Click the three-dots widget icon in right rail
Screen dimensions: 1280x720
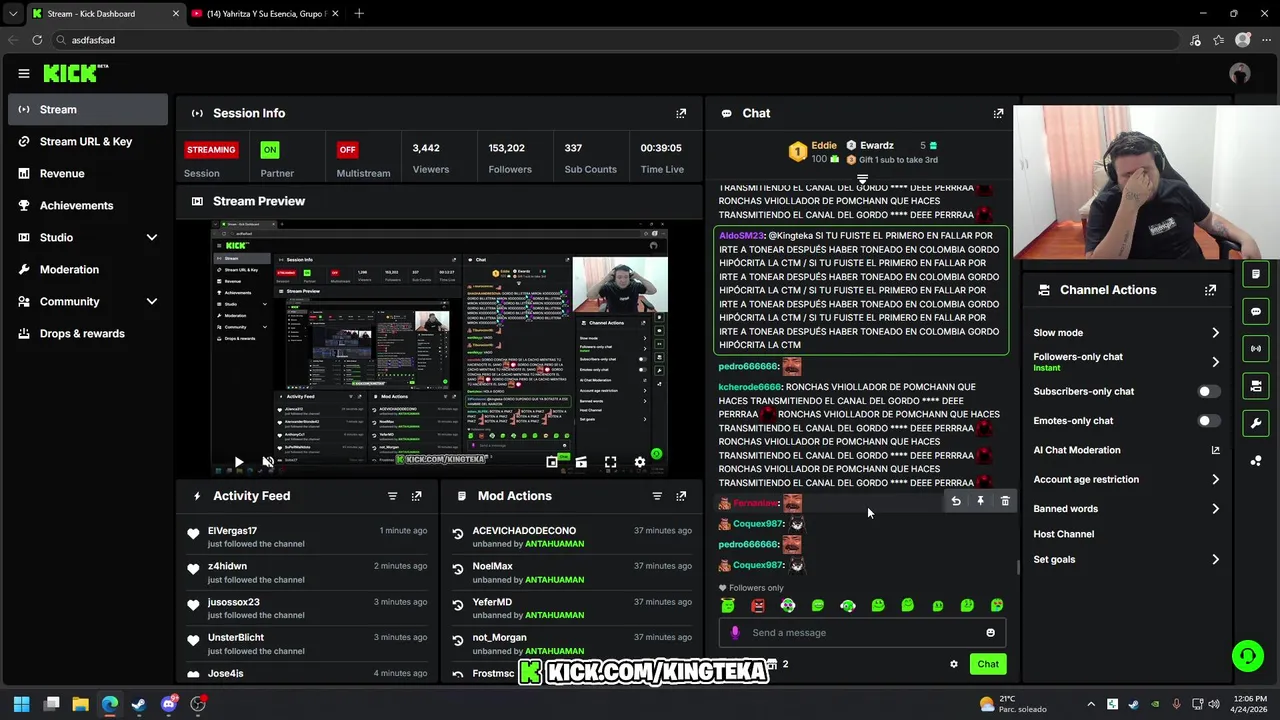(x=1256, y=460)
